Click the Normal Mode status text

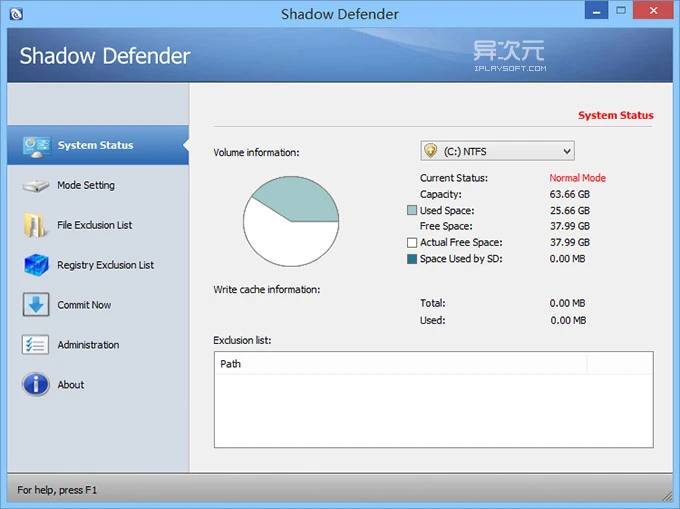tap(578, 178)
